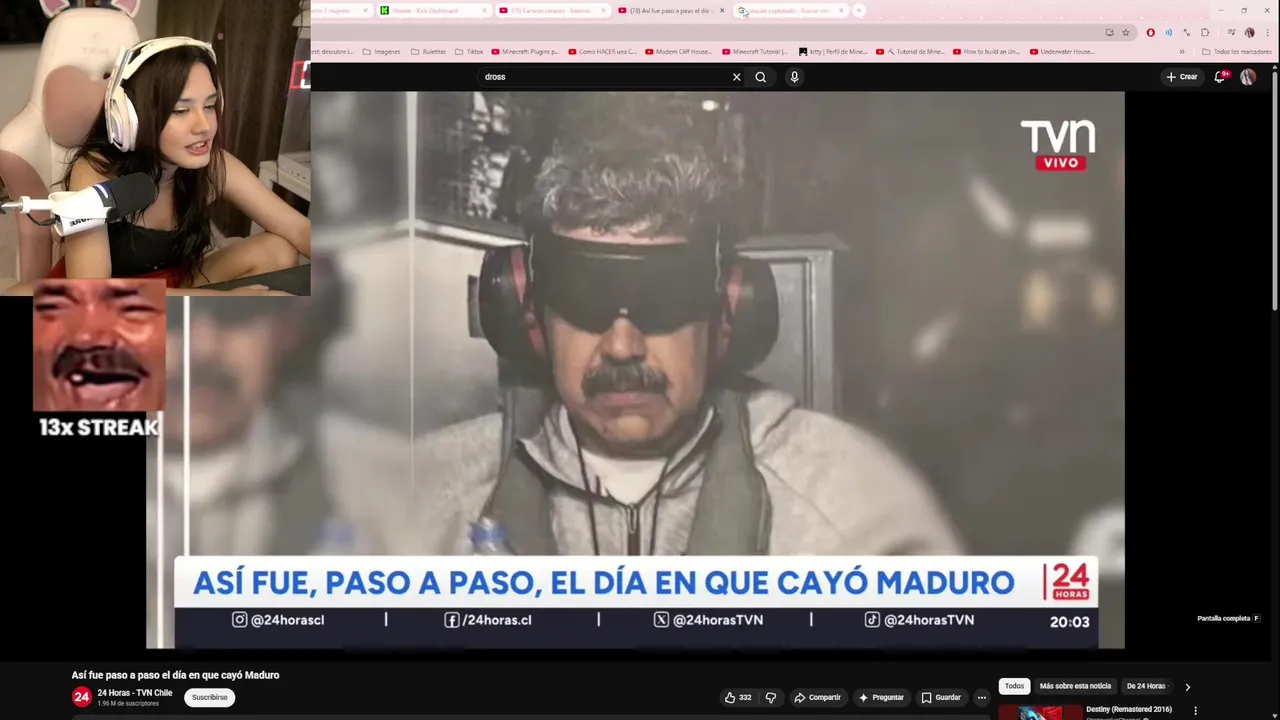Clear the YouTube search box text
Image resolution: width=1280 pixels, height=720 pixels.
(x=737, y=77)
